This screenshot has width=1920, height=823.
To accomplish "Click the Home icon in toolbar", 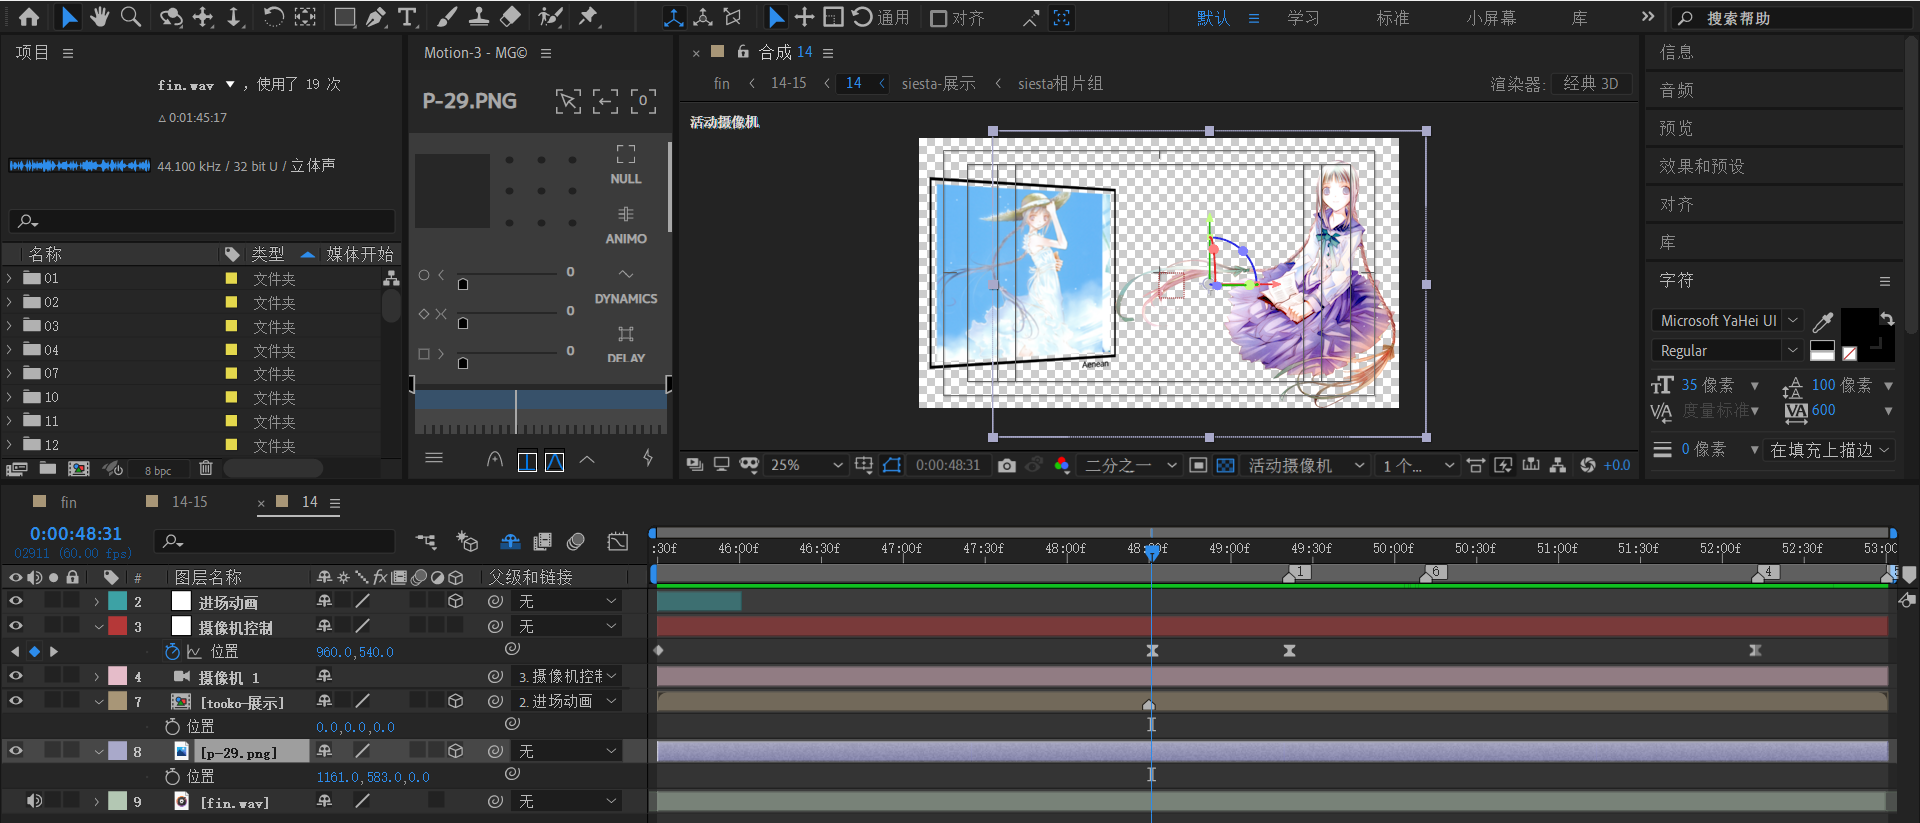I will pyautogui.click(x=29, y=17).
